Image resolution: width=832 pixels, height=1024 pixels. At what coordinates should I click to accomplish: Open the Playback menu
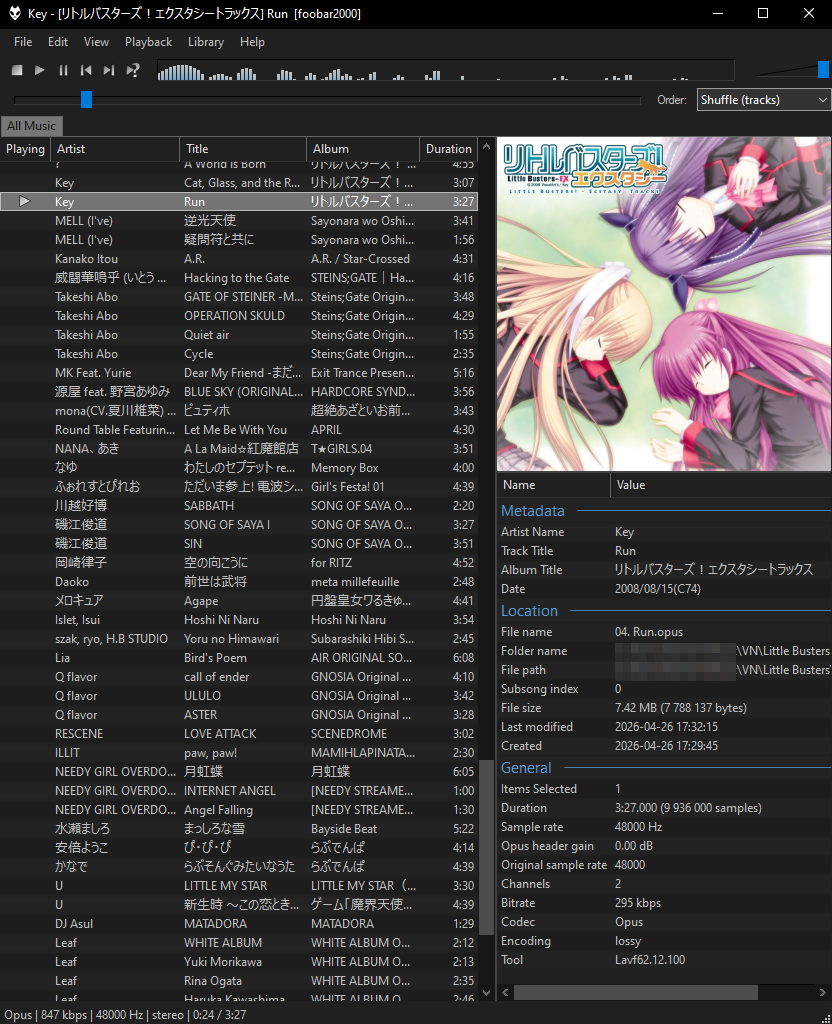[x=148, y=42]
